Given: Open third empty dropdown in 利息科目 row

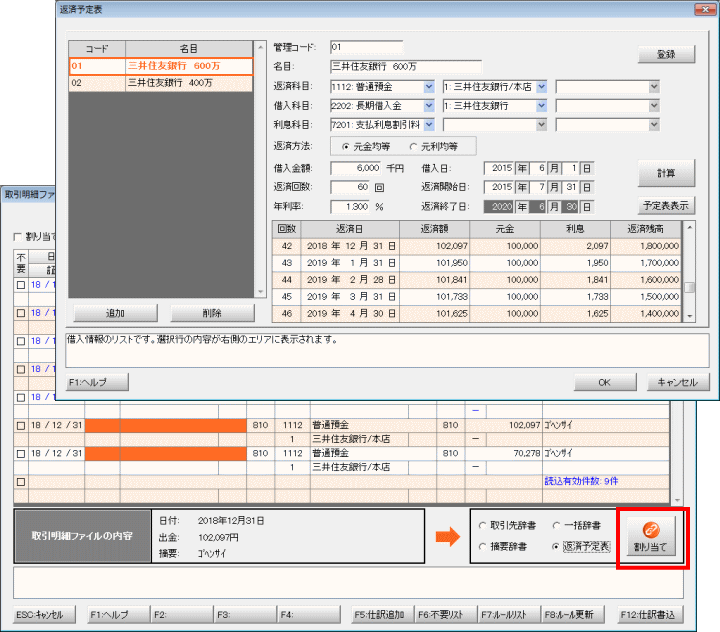Looking at the screenshot, I should point(654,125).
